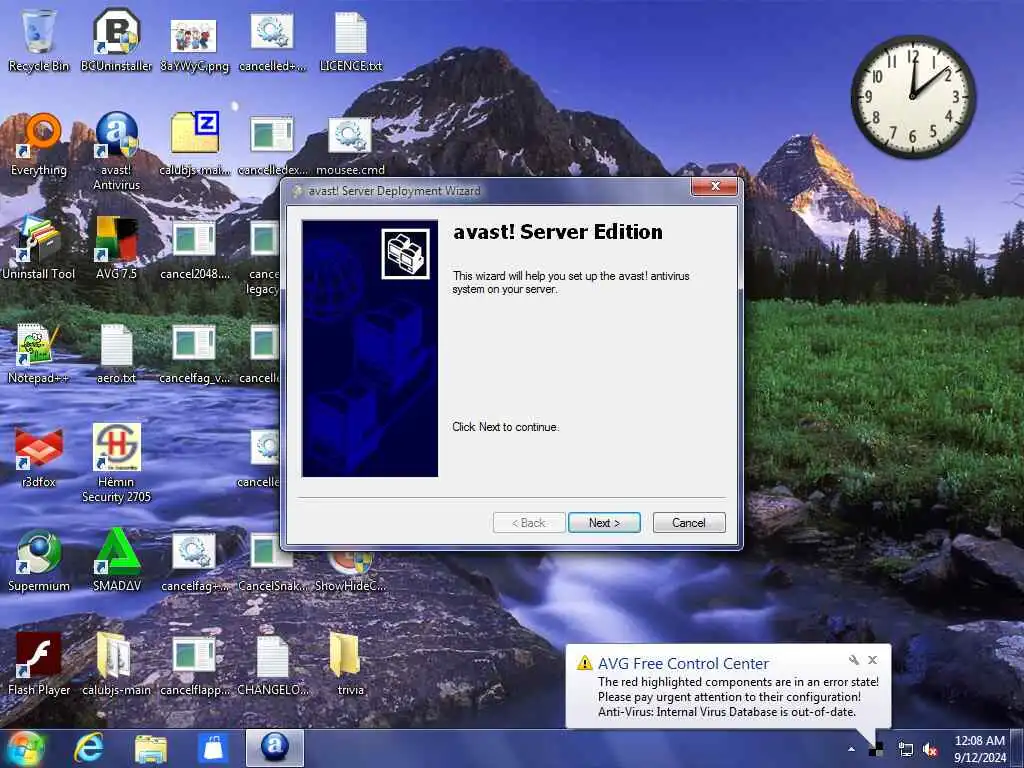Click the AVG Free Control Center title
Viewport: 1024px width, 768px height.
683,664
